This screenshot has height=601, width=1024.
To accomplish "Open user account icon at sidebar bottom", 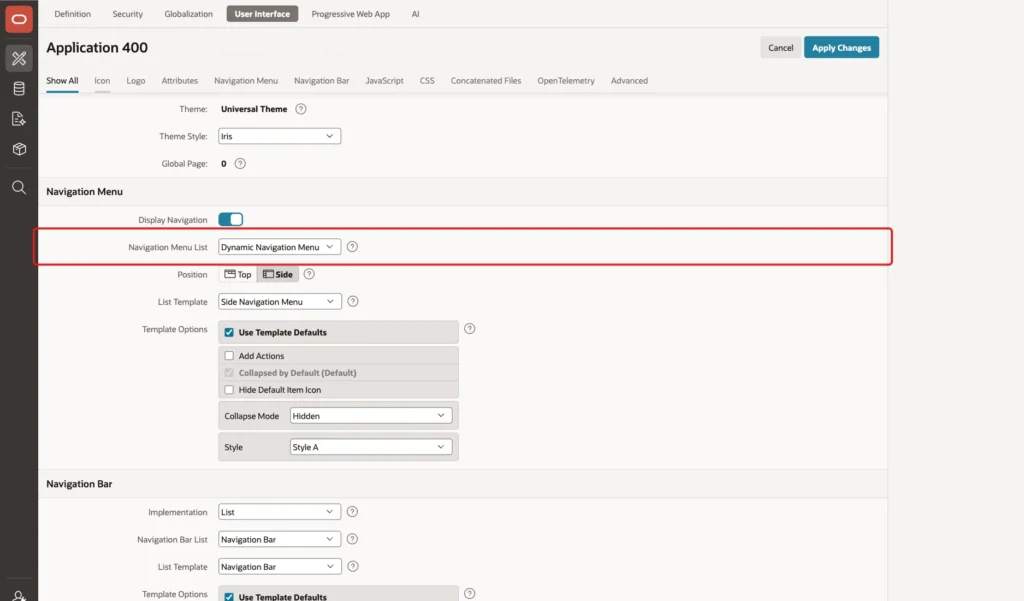I will point(19,596).
